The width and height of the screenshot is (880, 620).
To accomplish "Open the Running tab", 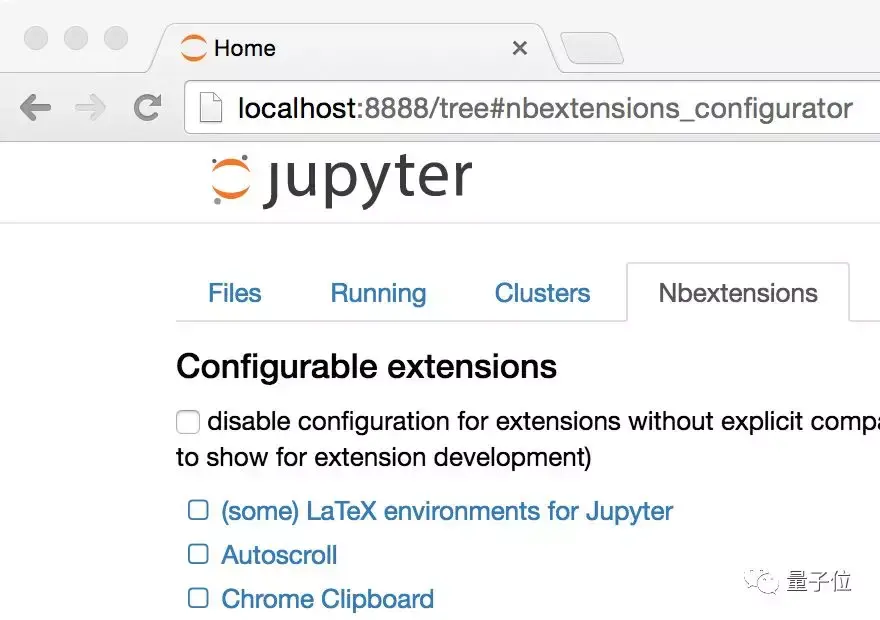I will (378, 293).
